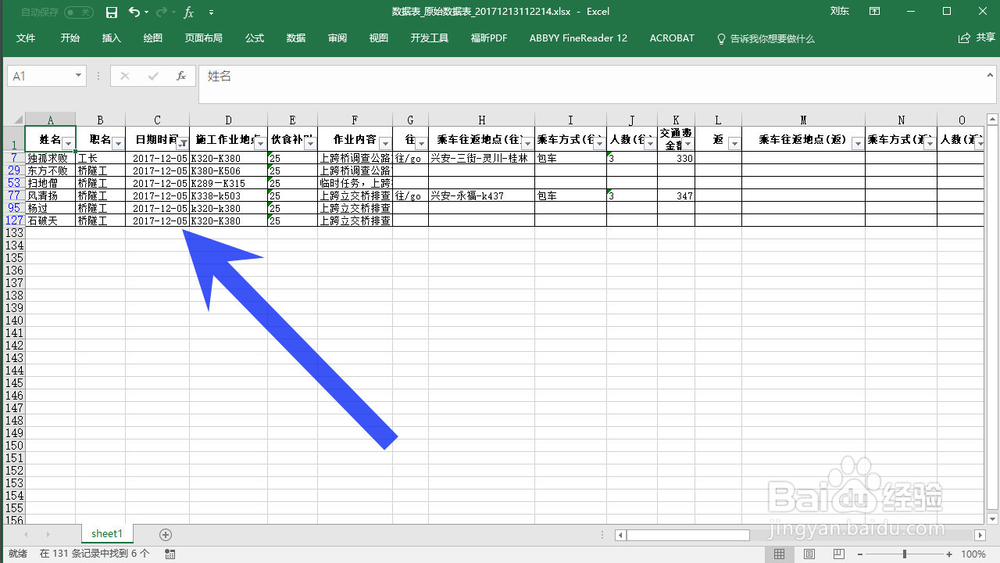This screenshot has height=563, width=1000.
Task: Click the Insert Function fx button
Action: pos(181,76)
